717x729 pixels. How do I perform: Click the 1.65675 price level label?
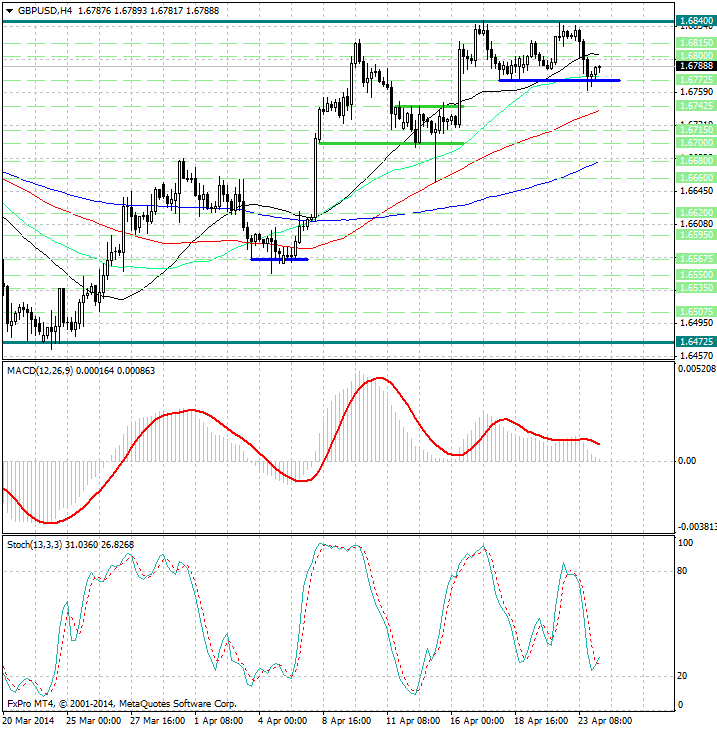(x=696, y=258)
